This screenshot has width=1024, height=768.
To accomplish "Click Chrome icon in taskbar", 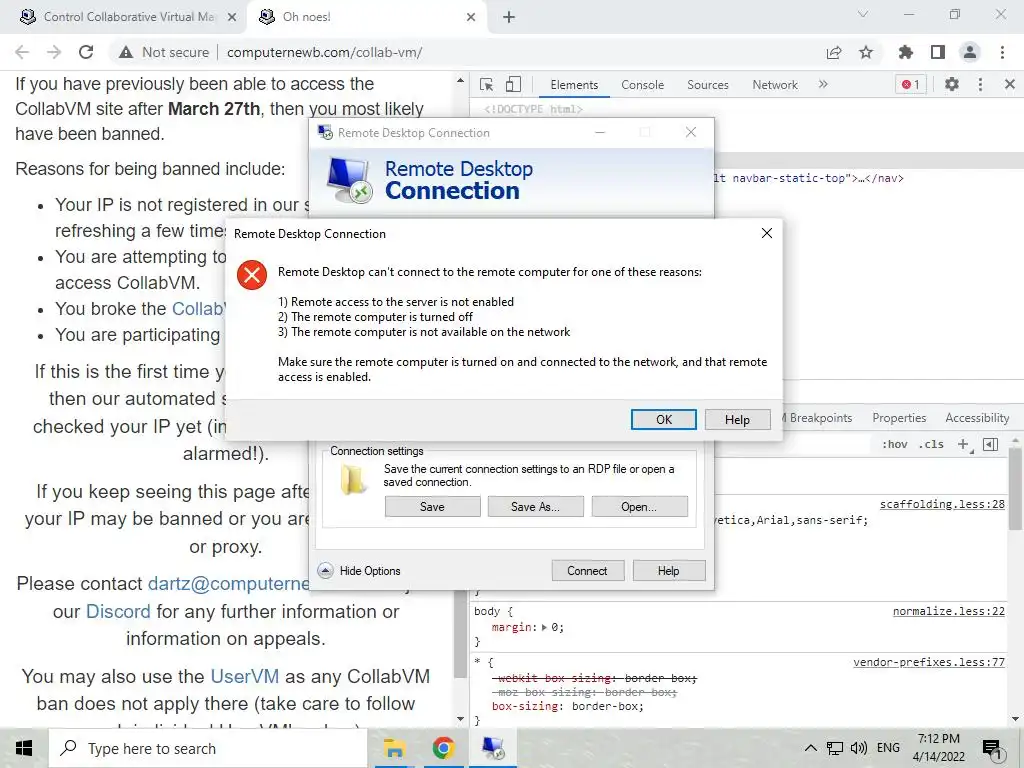I will coord(443,748).
